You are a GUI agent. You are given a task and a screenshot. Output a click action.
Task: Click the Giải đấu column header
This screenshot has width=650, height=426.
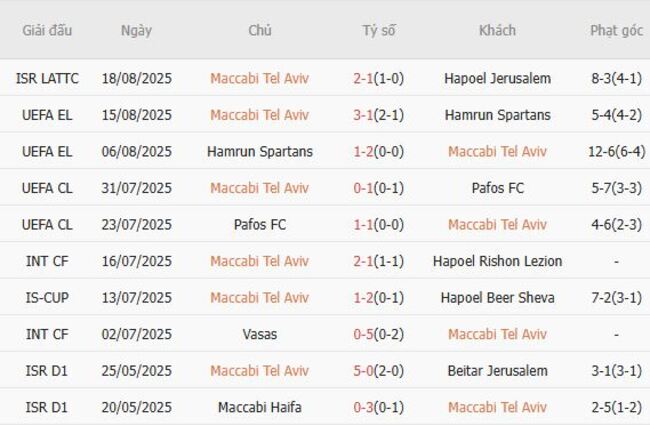point(47,30)
